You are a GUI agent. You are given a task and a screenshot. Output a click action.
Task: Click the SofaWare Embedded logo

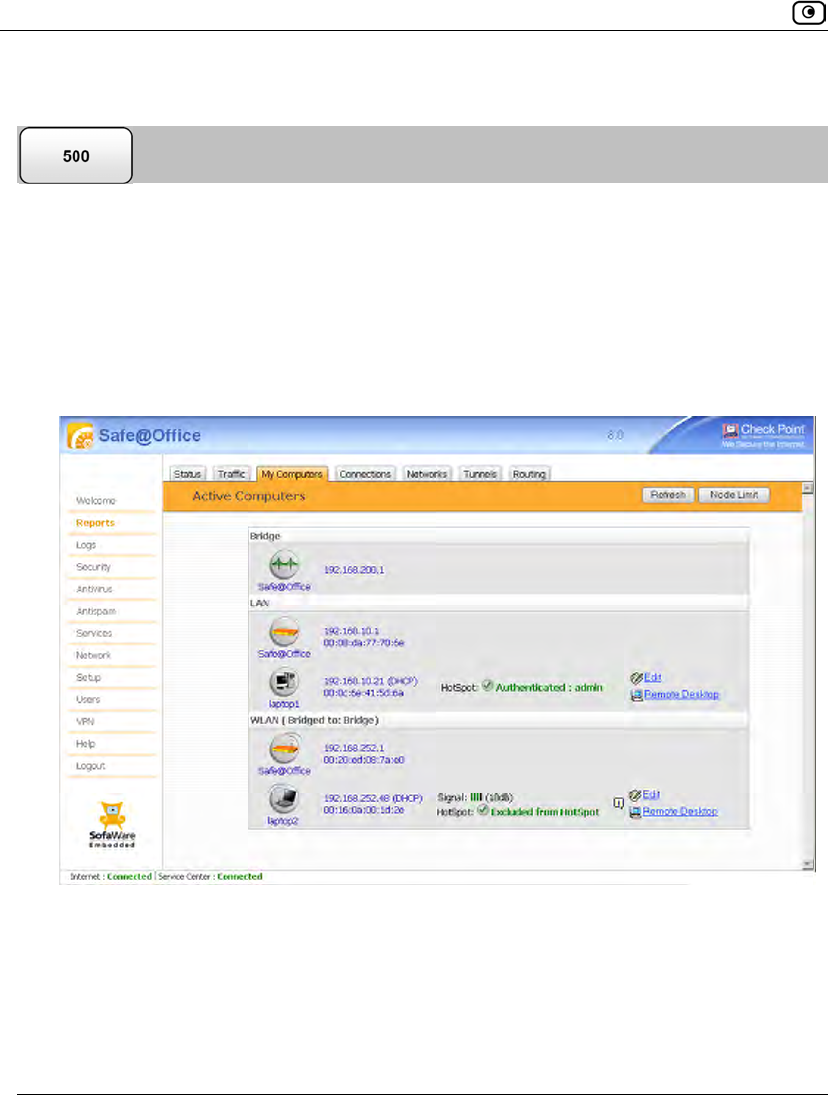coord(112,824)
